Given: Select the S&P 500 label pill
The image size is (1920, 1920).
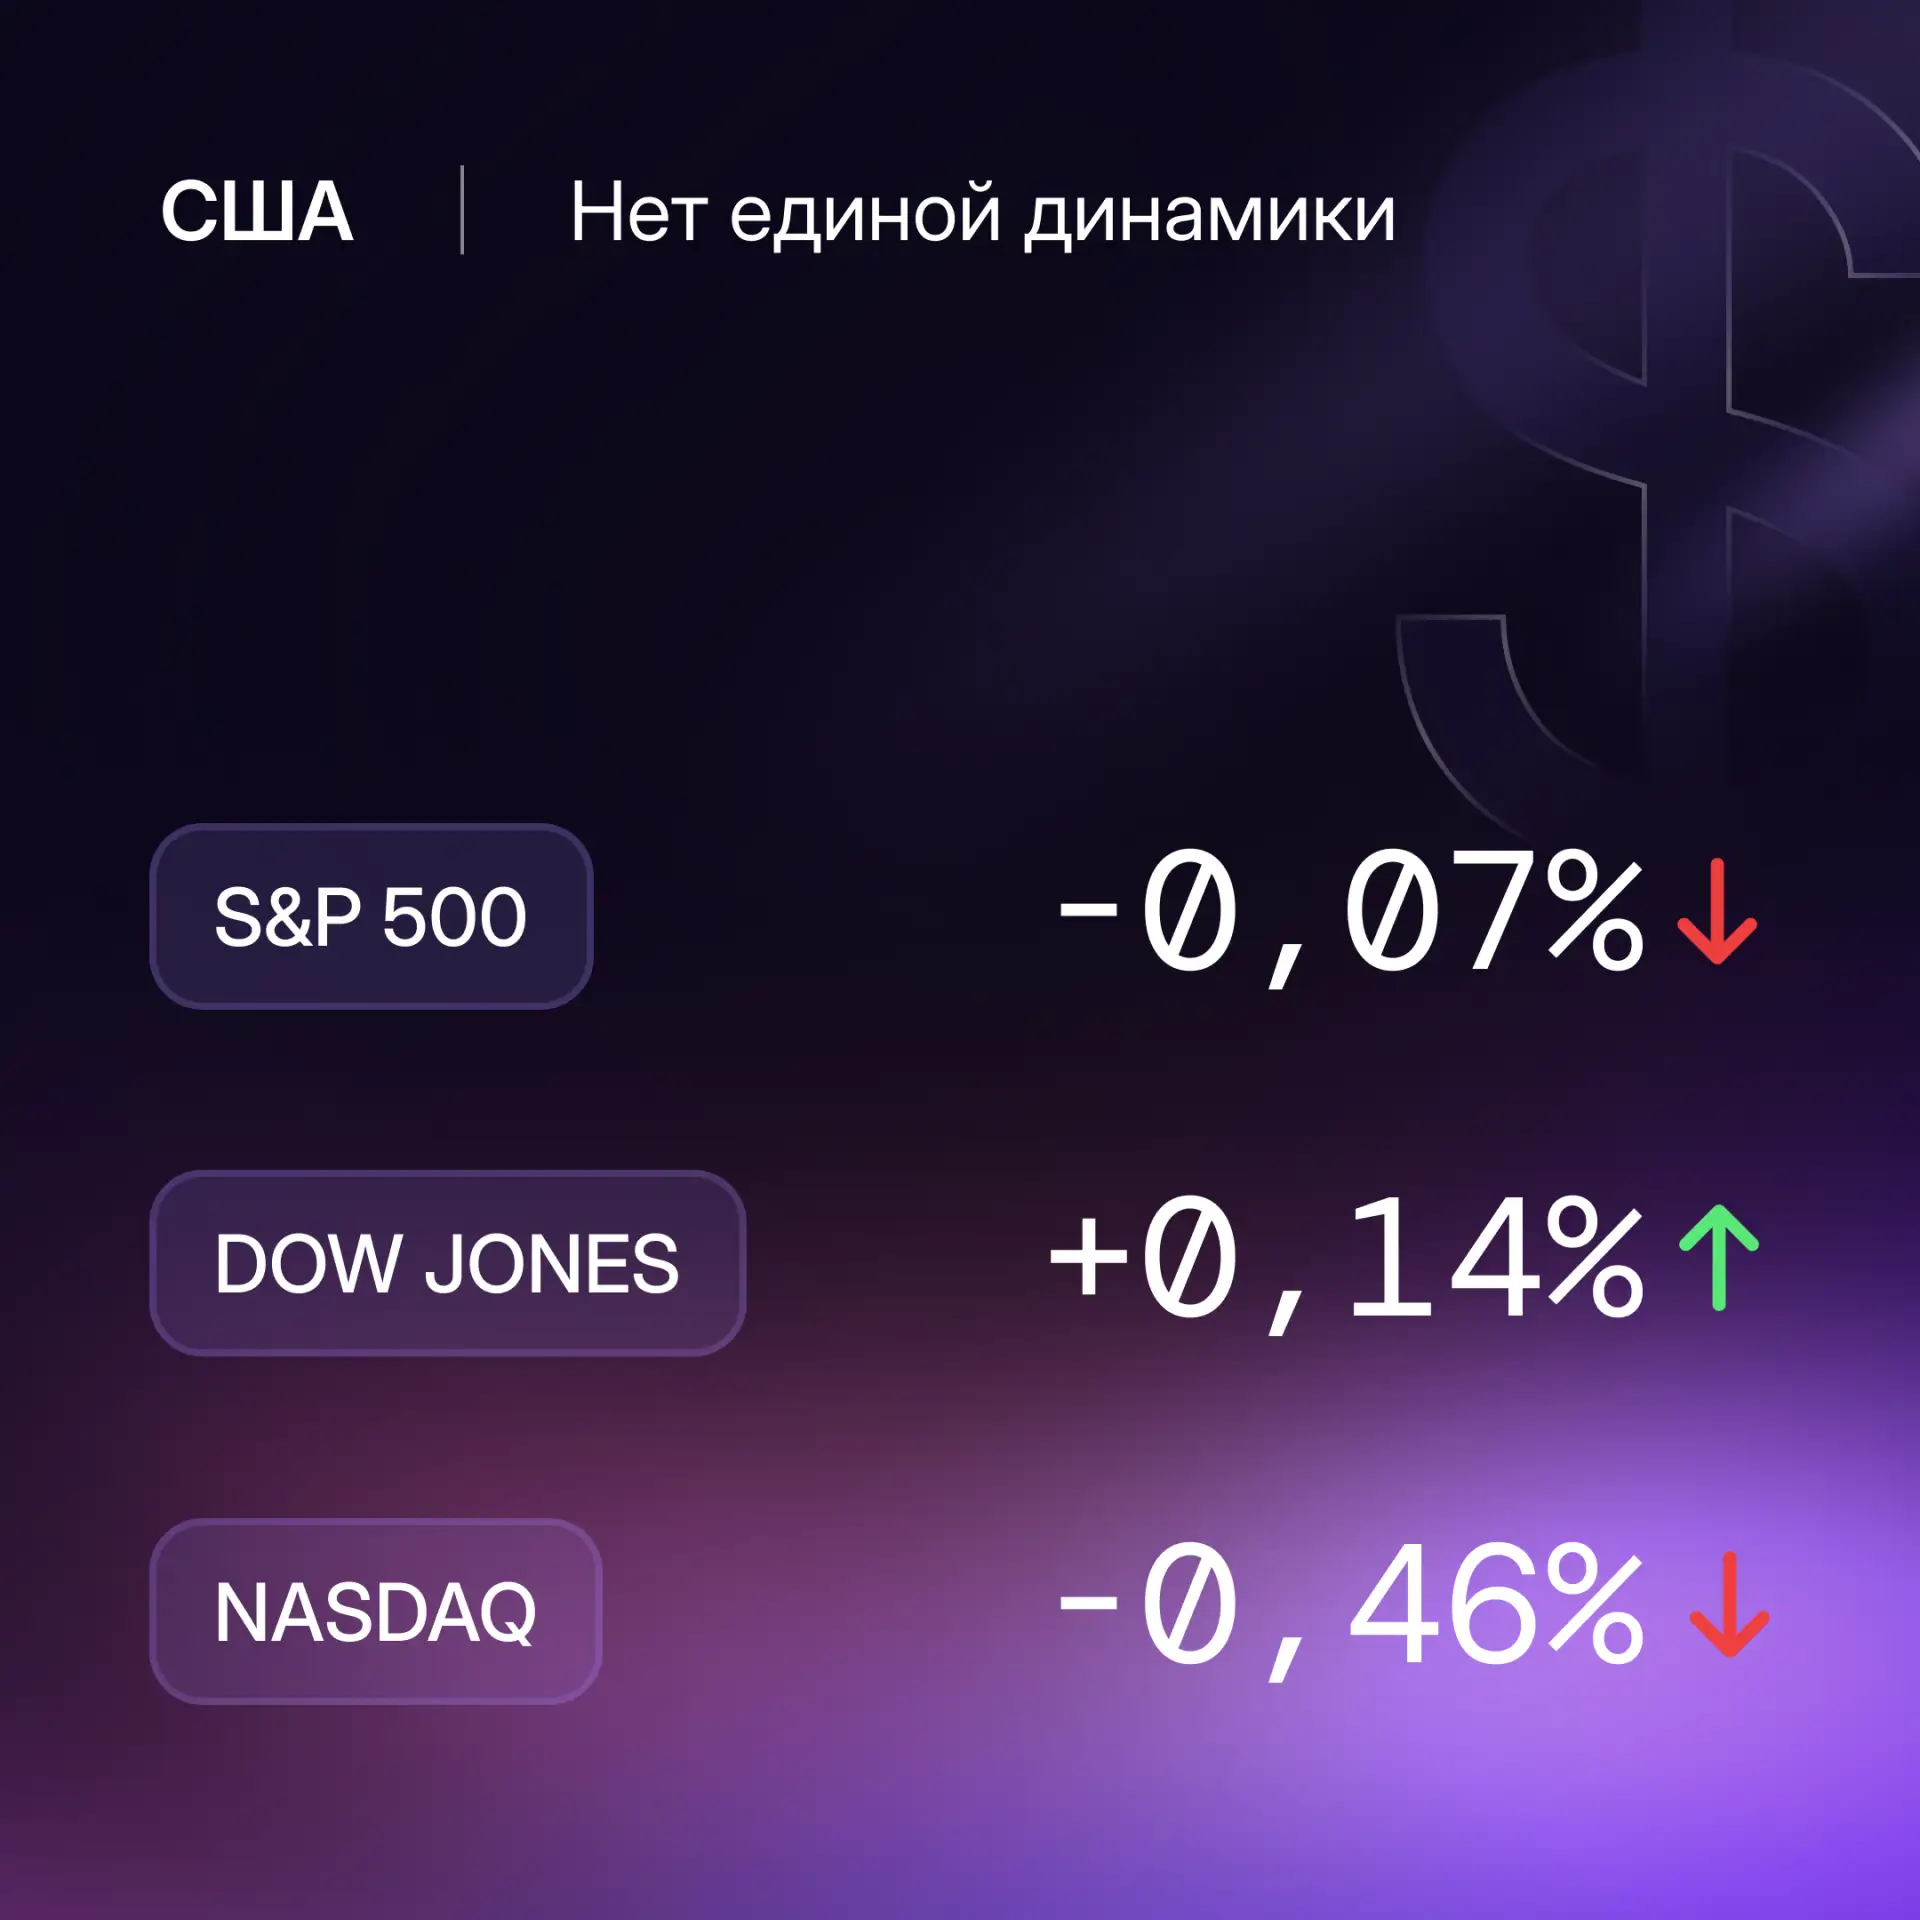Looking at the screenshot, I should coord(371,916).
